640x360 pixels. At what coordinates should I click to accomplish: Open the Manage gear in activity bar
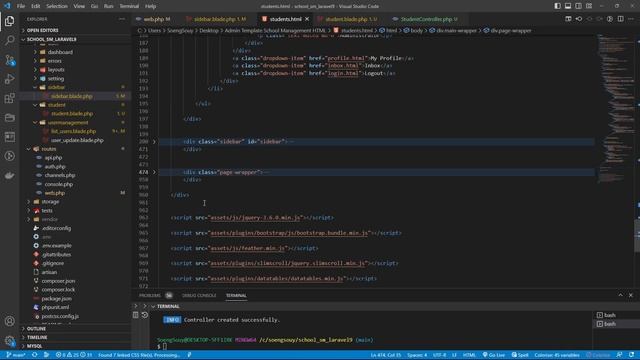pos(9,340)
